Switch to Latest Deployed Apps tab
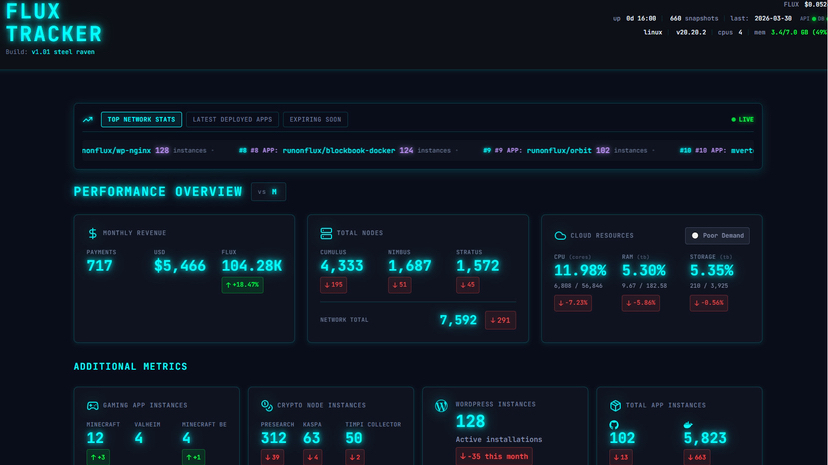 pos(232,119)
